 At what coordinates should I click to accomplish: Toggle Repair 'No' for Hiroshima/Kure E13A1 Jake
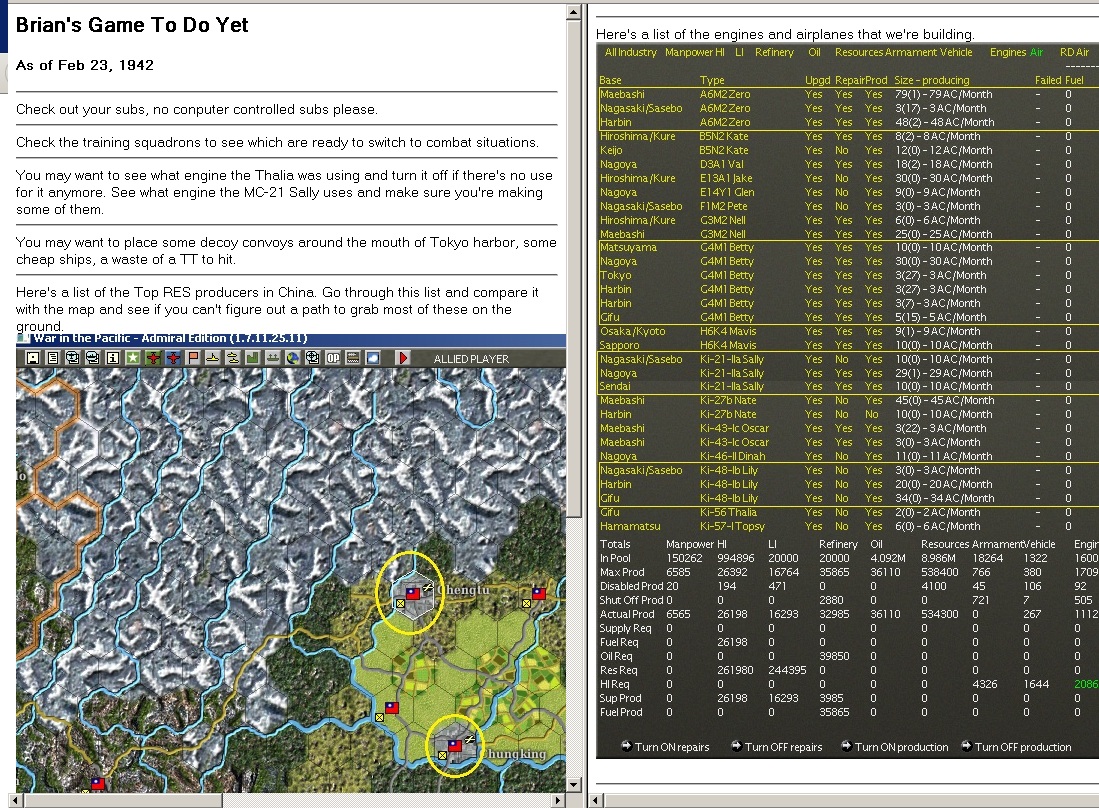tap(842, 179)
